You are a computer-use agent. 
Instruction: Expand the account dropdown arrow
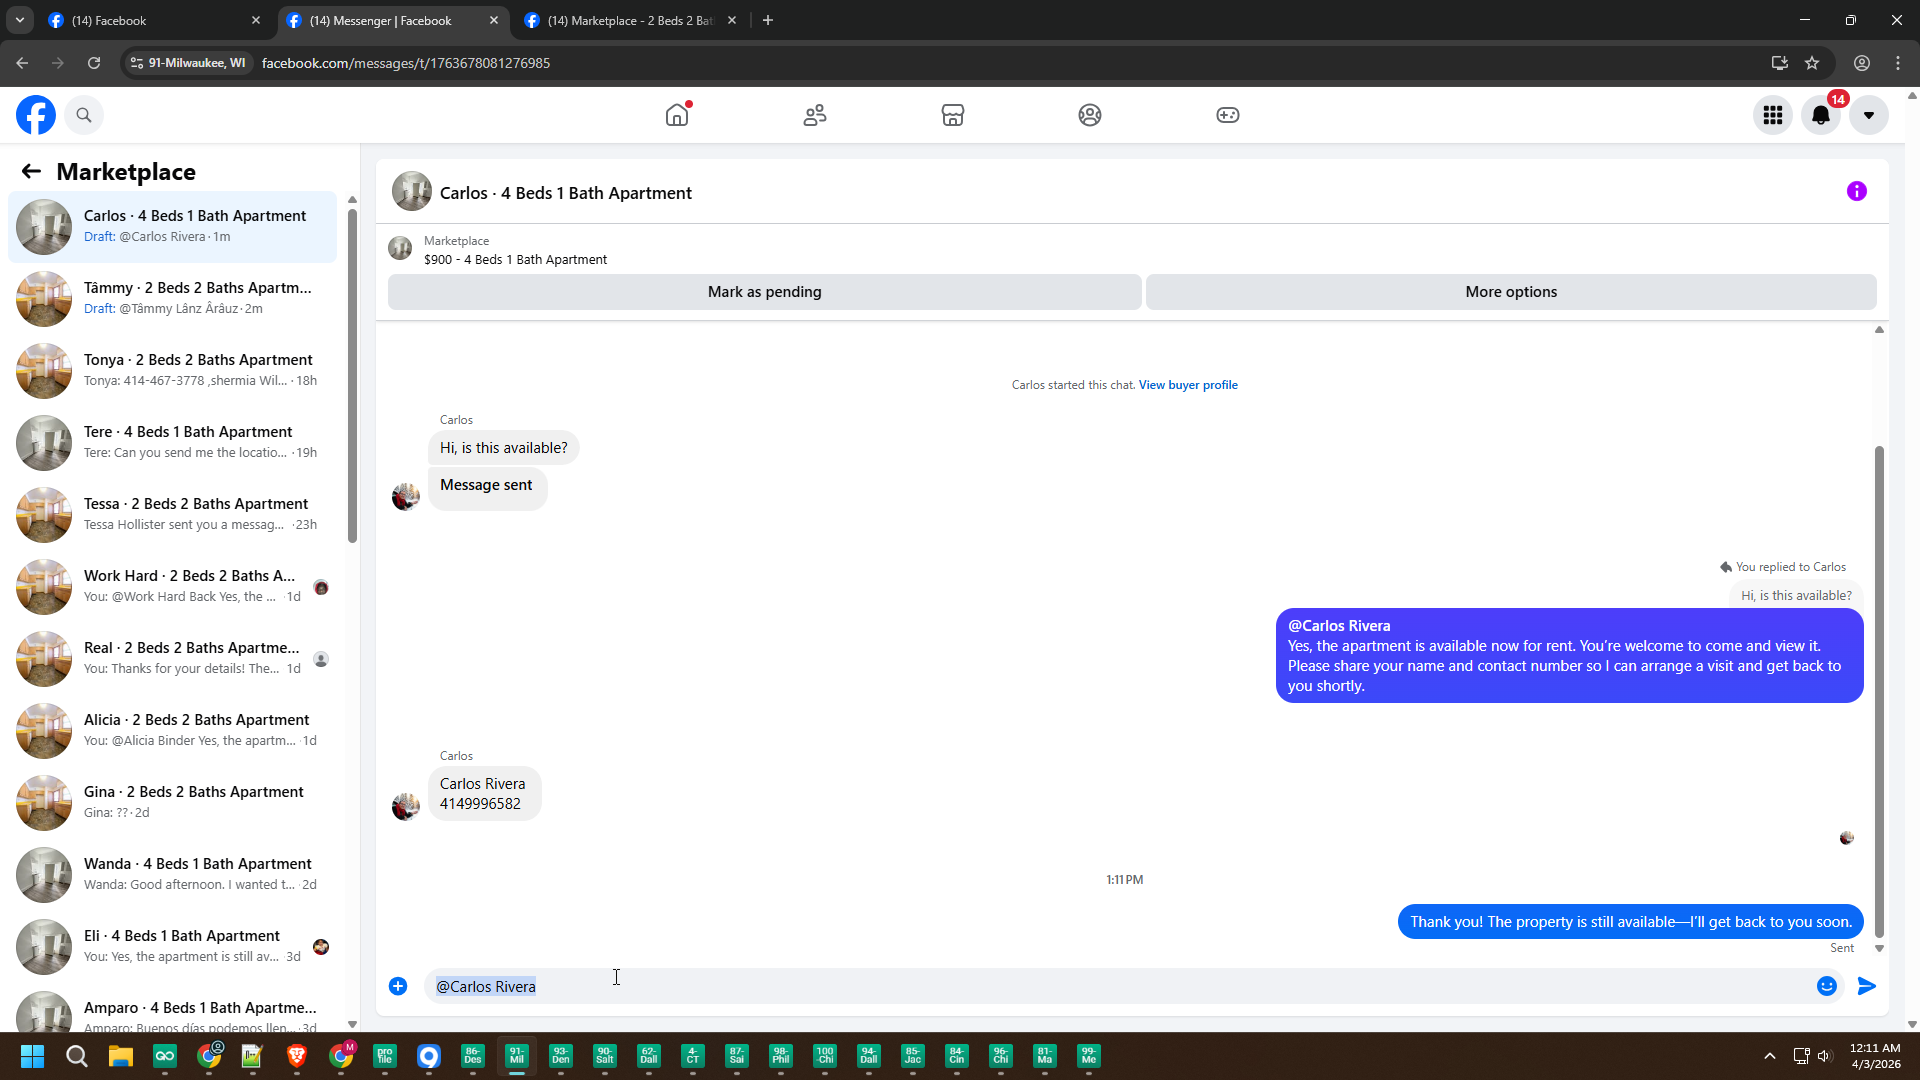pos(1868,115)
